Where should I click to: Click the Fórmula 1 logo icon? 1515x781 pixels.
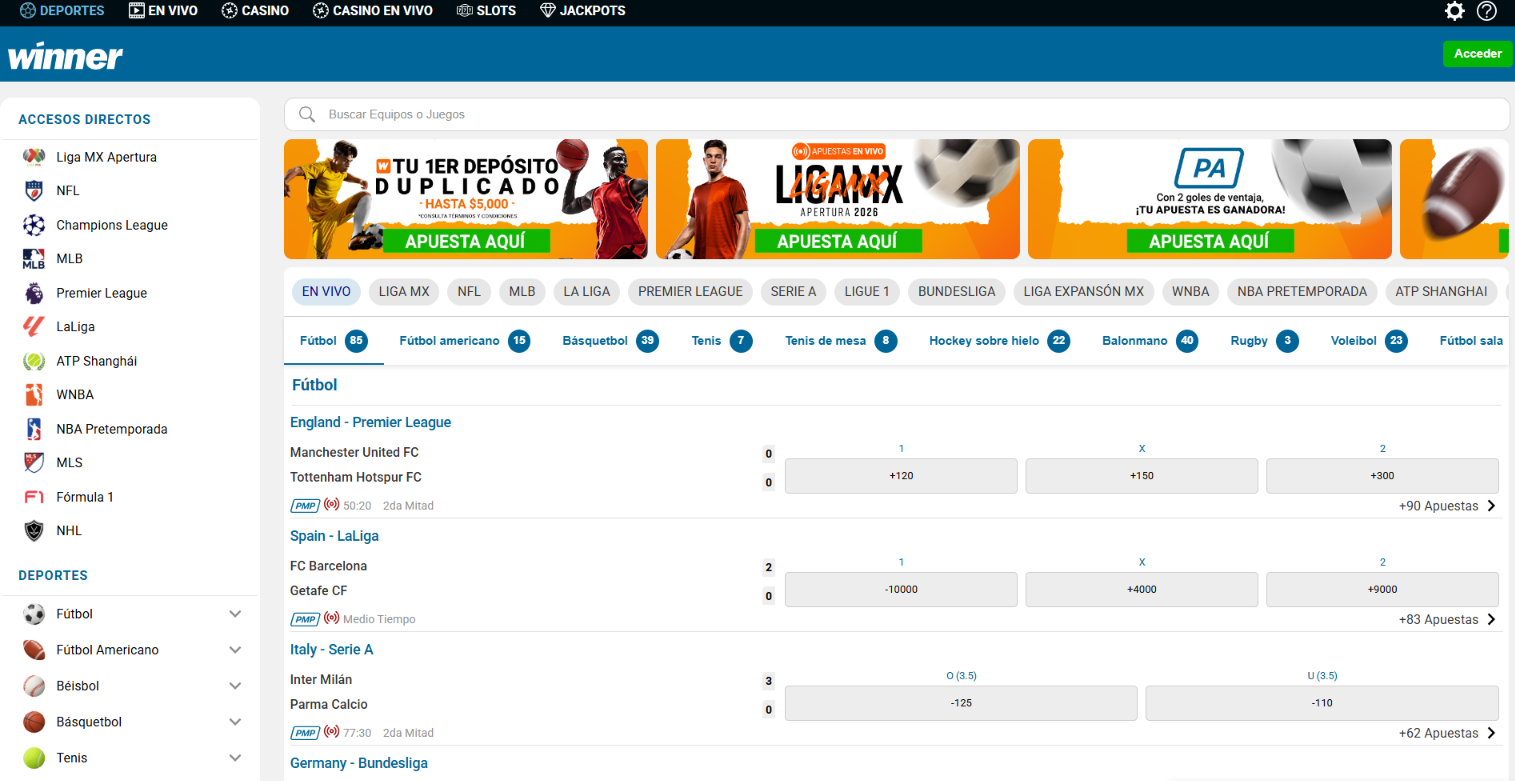click(x=35, y=497)
